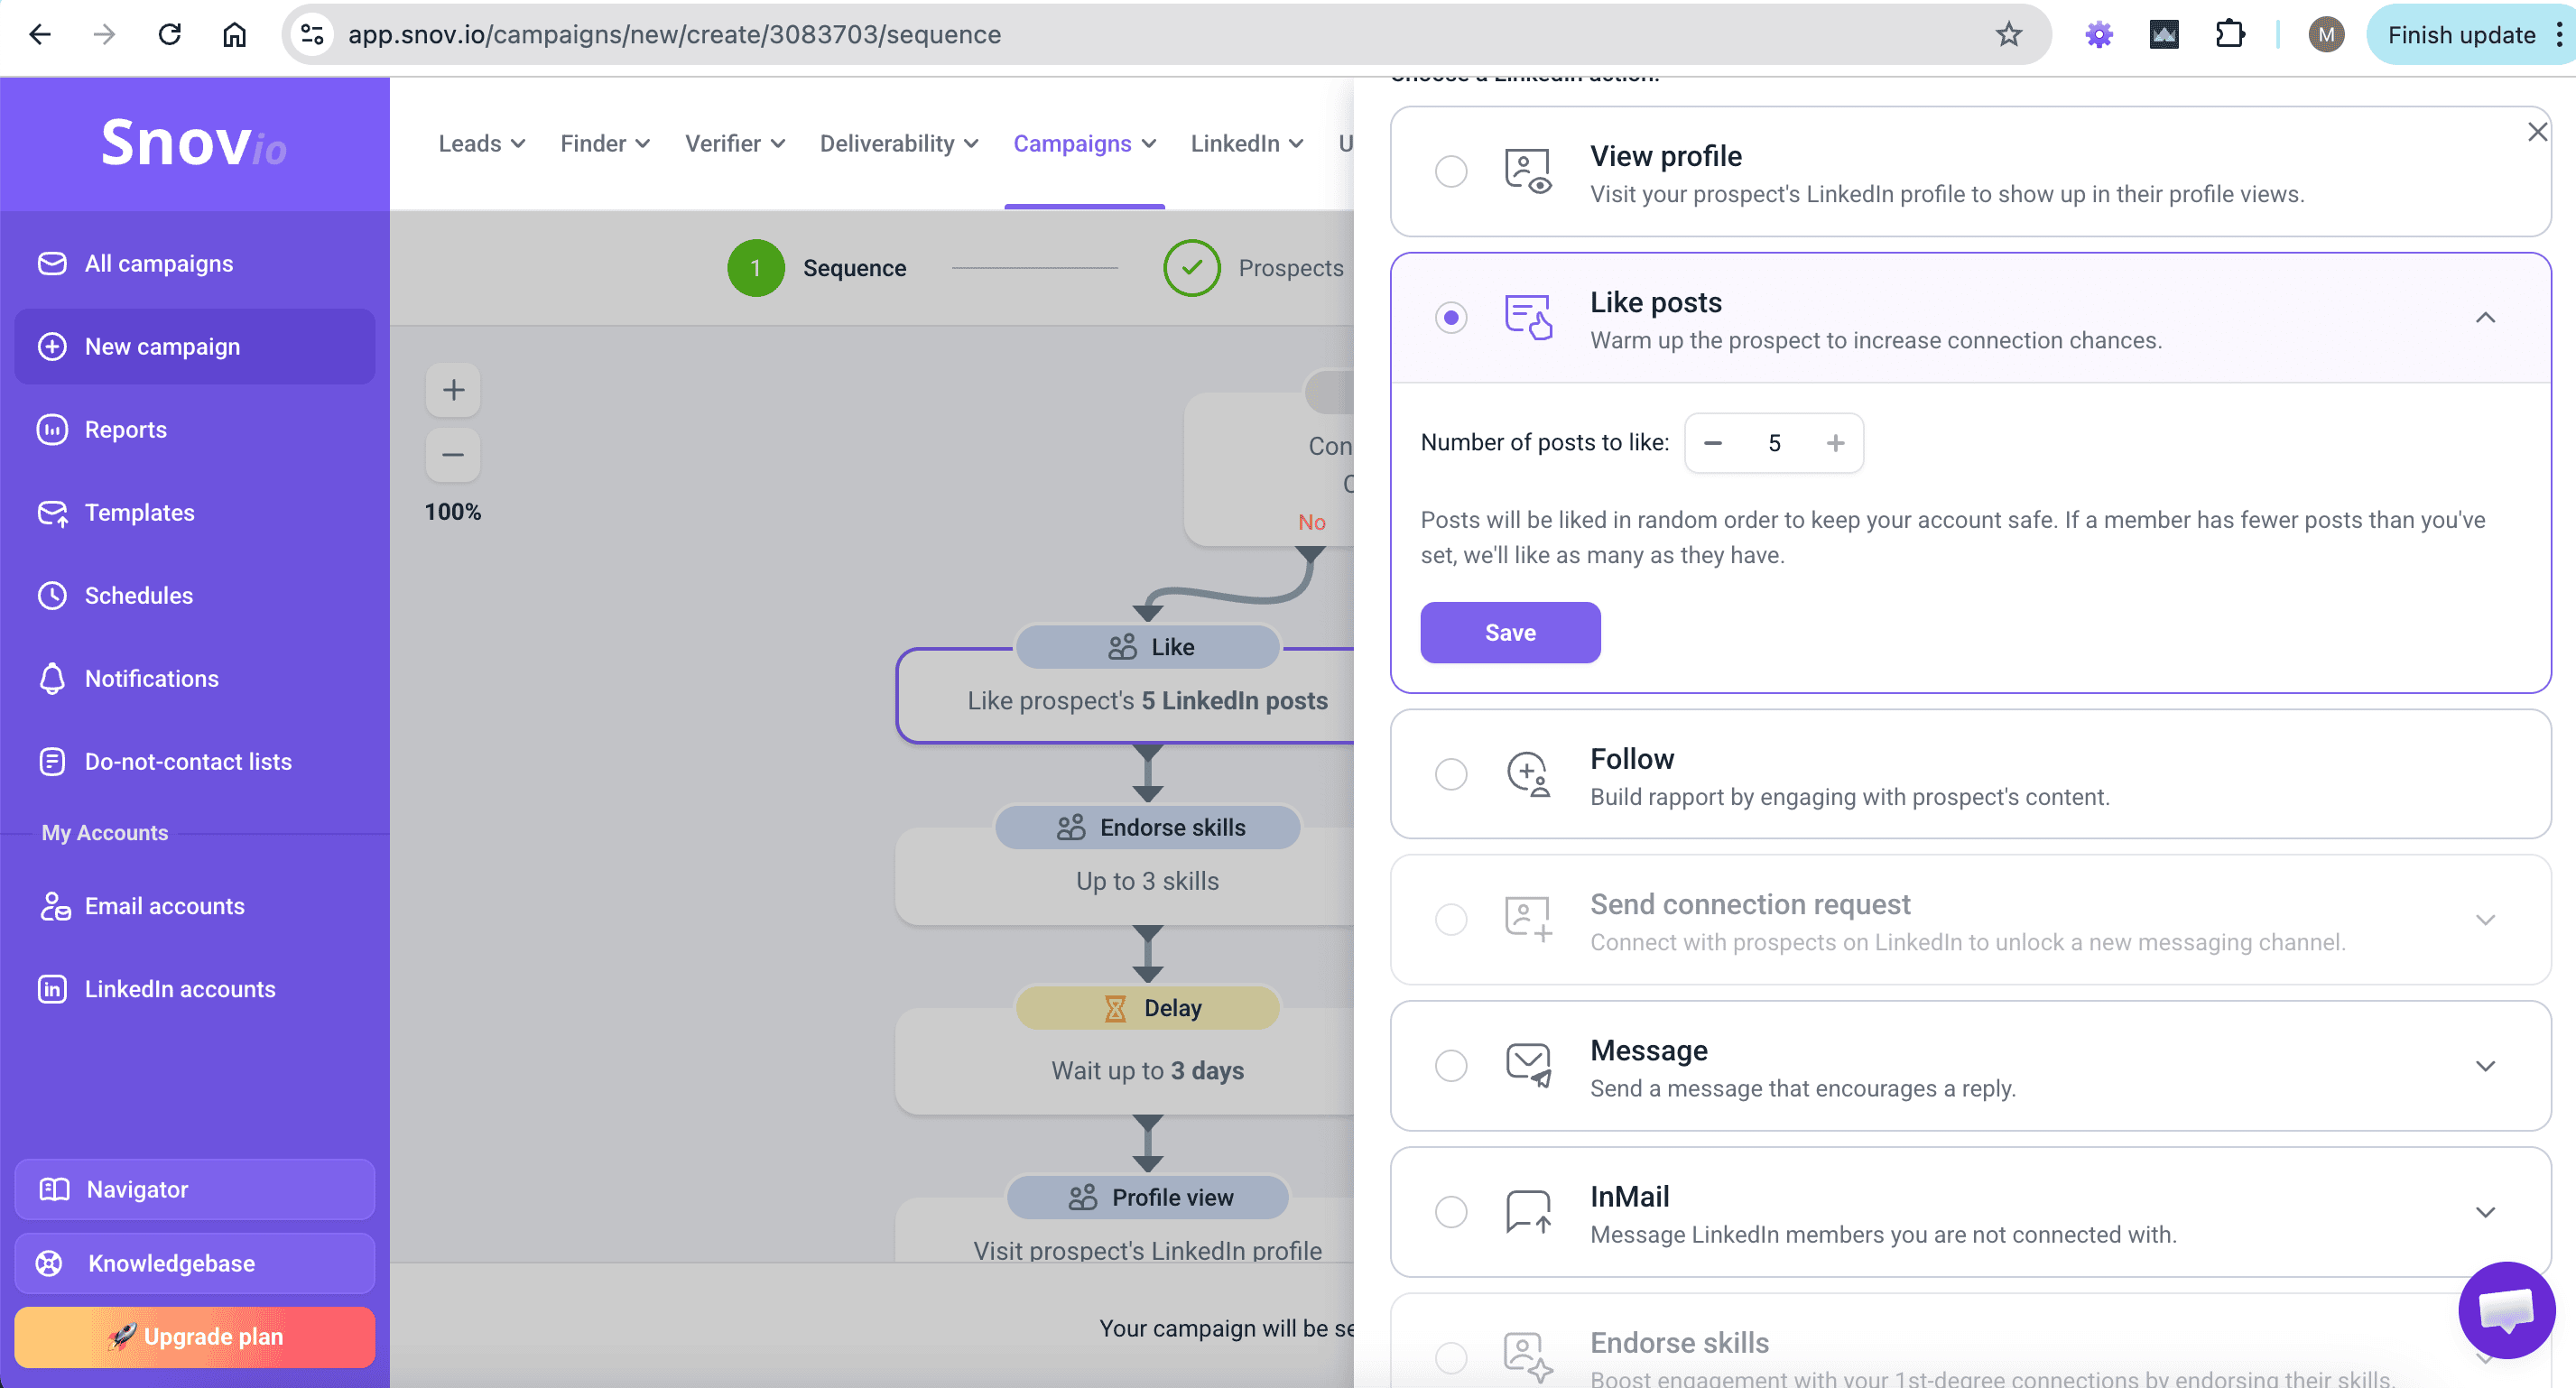This screenshot has height=1388, width=2576.
Task: Click the Sequence step 1 indicator
Action: (756, 268)
